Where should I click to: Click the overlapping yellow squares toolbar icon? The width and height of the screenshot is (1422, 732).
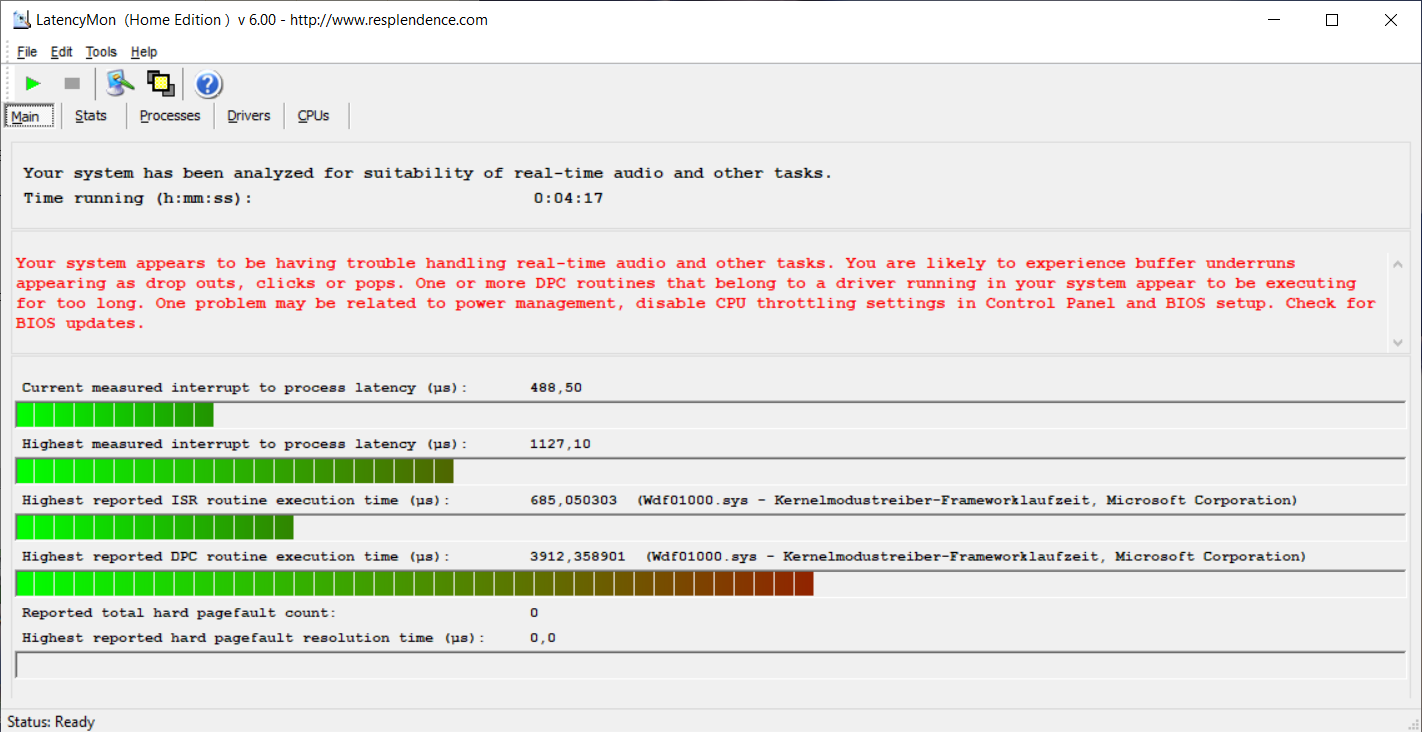point(161,83)
